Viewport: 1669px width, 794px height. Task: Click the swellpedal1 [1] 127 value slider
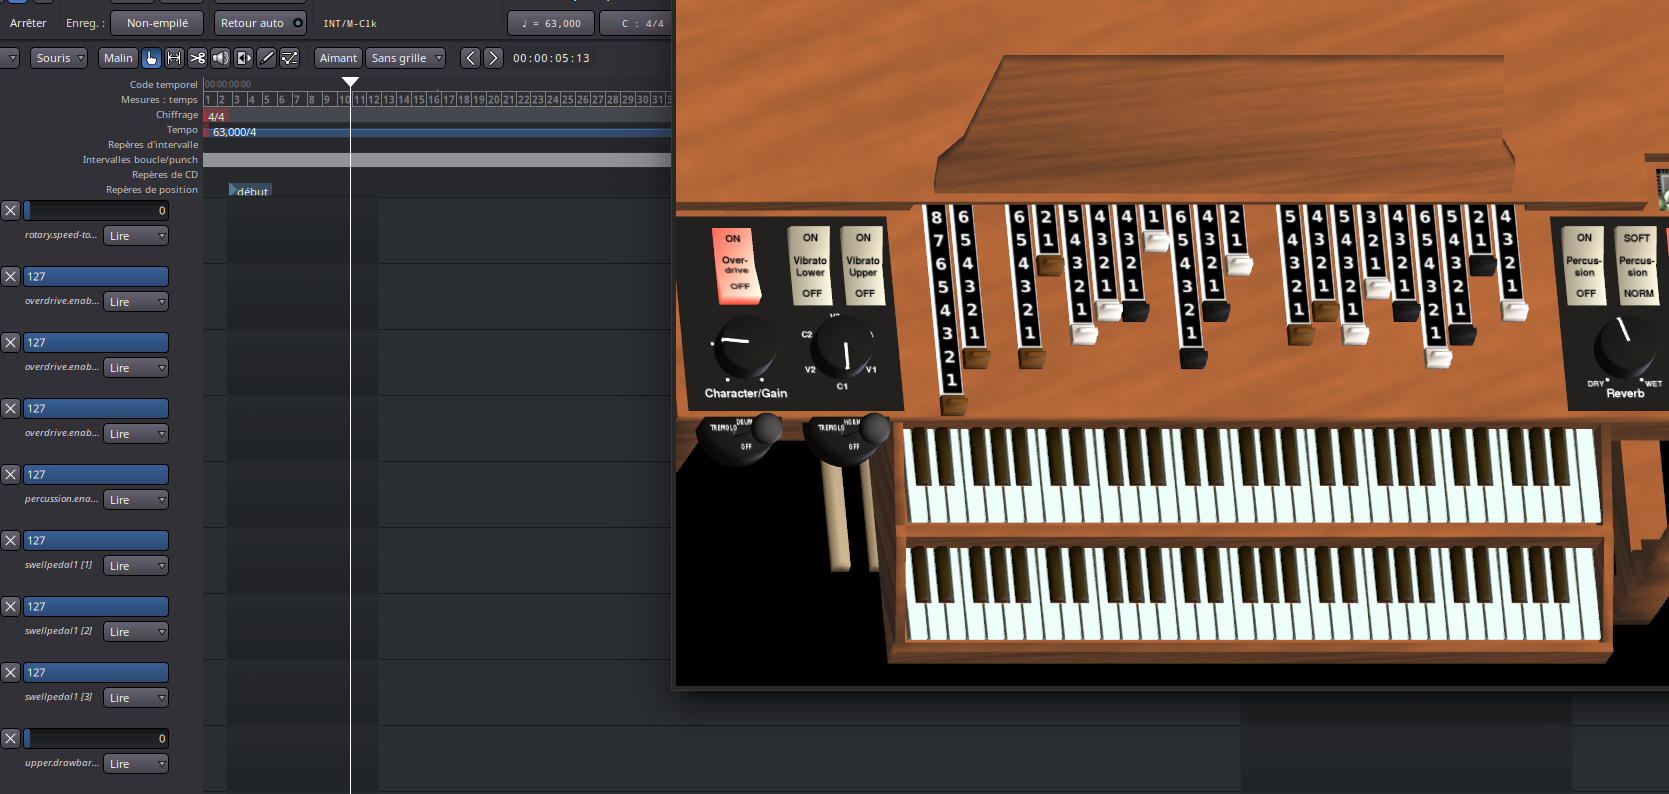(96, 540)
